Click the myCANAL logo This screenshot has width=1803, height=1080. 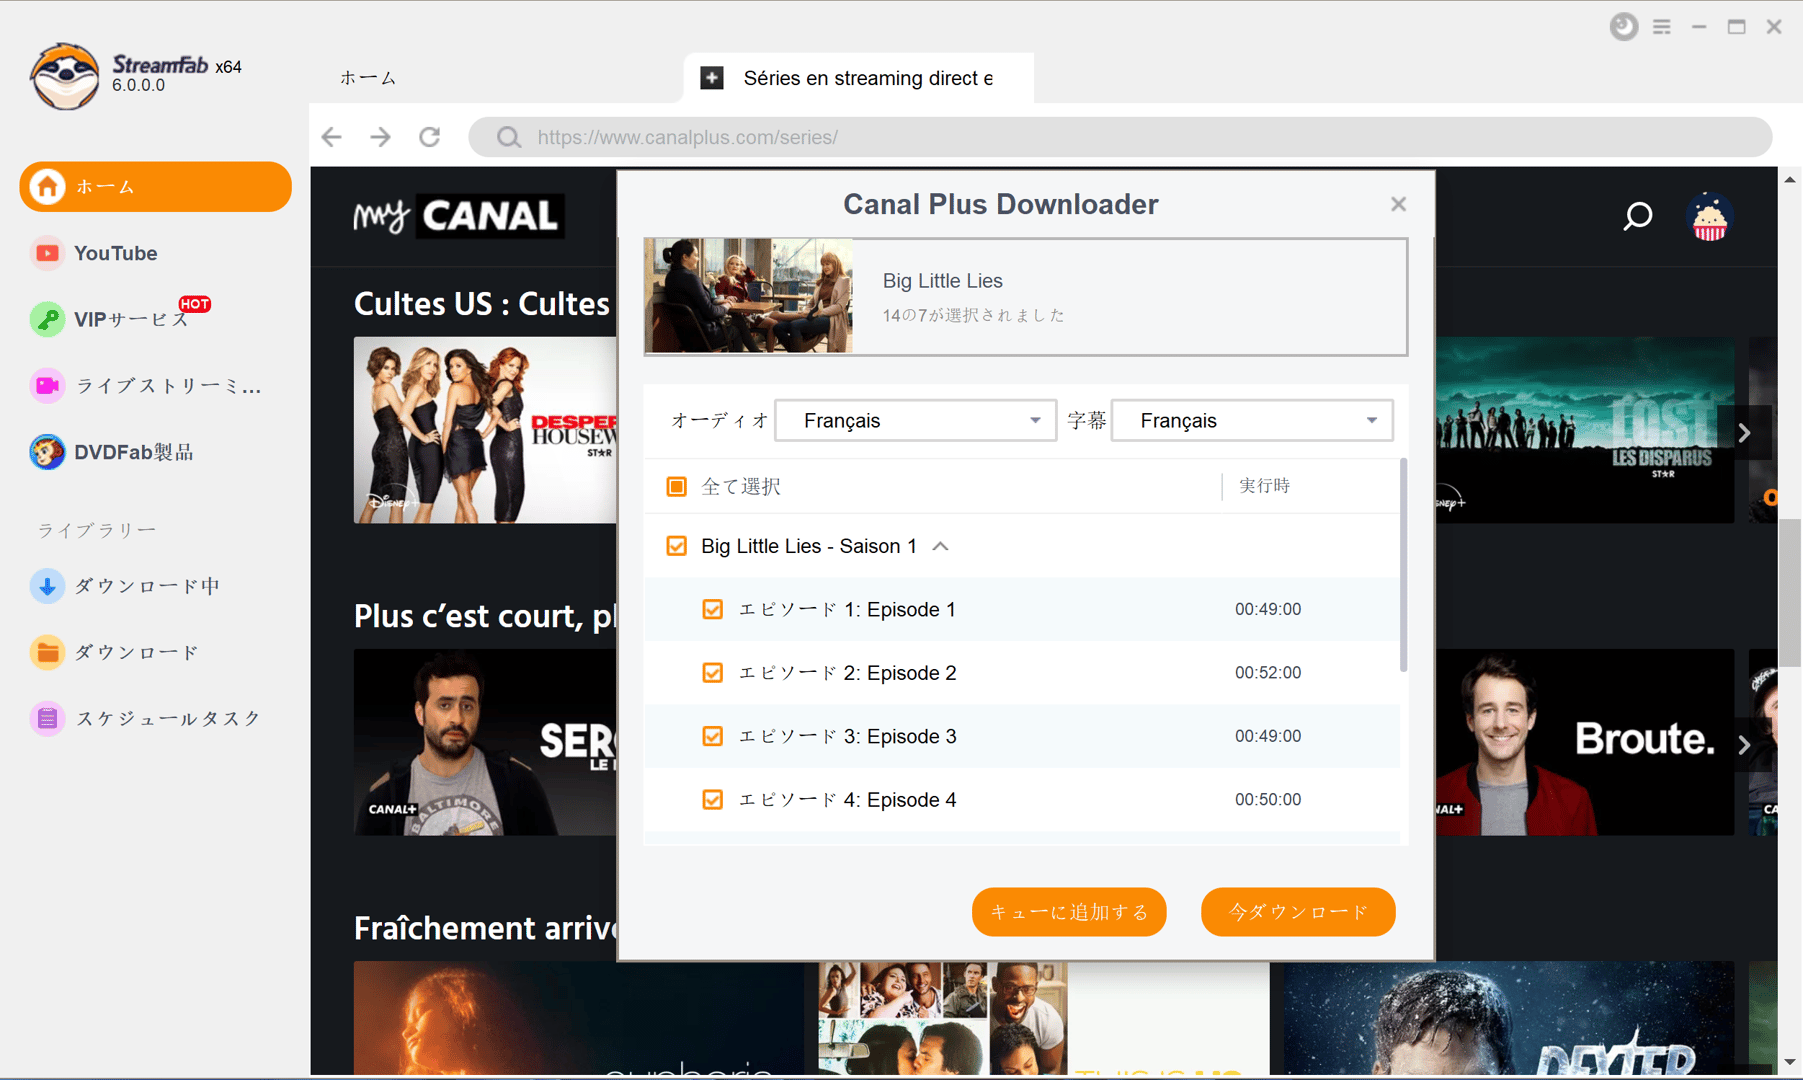tap(459, 216)
